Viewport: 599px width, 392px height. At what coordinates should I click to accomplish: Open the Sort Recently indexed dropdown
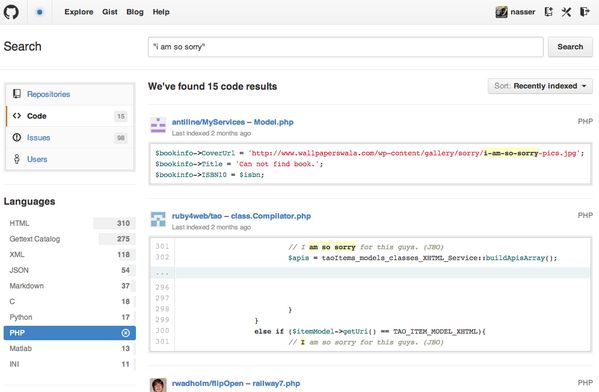point(540,86)
